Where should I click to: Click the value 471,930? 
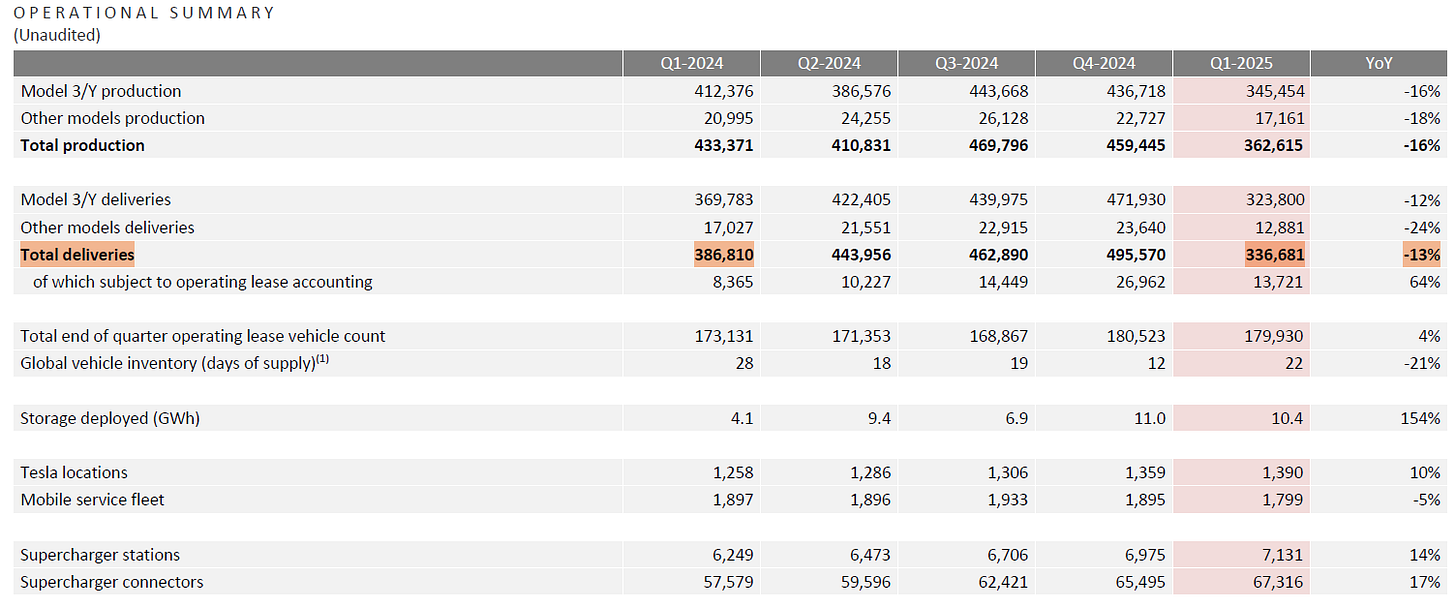tap(1136, 200)
